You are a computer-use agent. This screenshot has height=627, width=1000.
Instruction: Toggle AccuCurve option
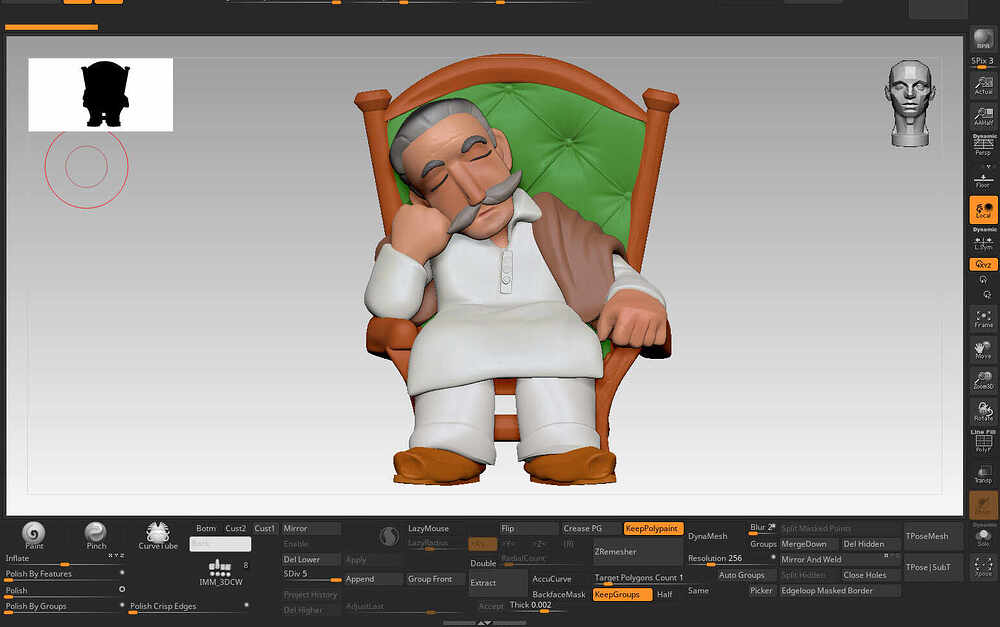click(x=552, y=579)
